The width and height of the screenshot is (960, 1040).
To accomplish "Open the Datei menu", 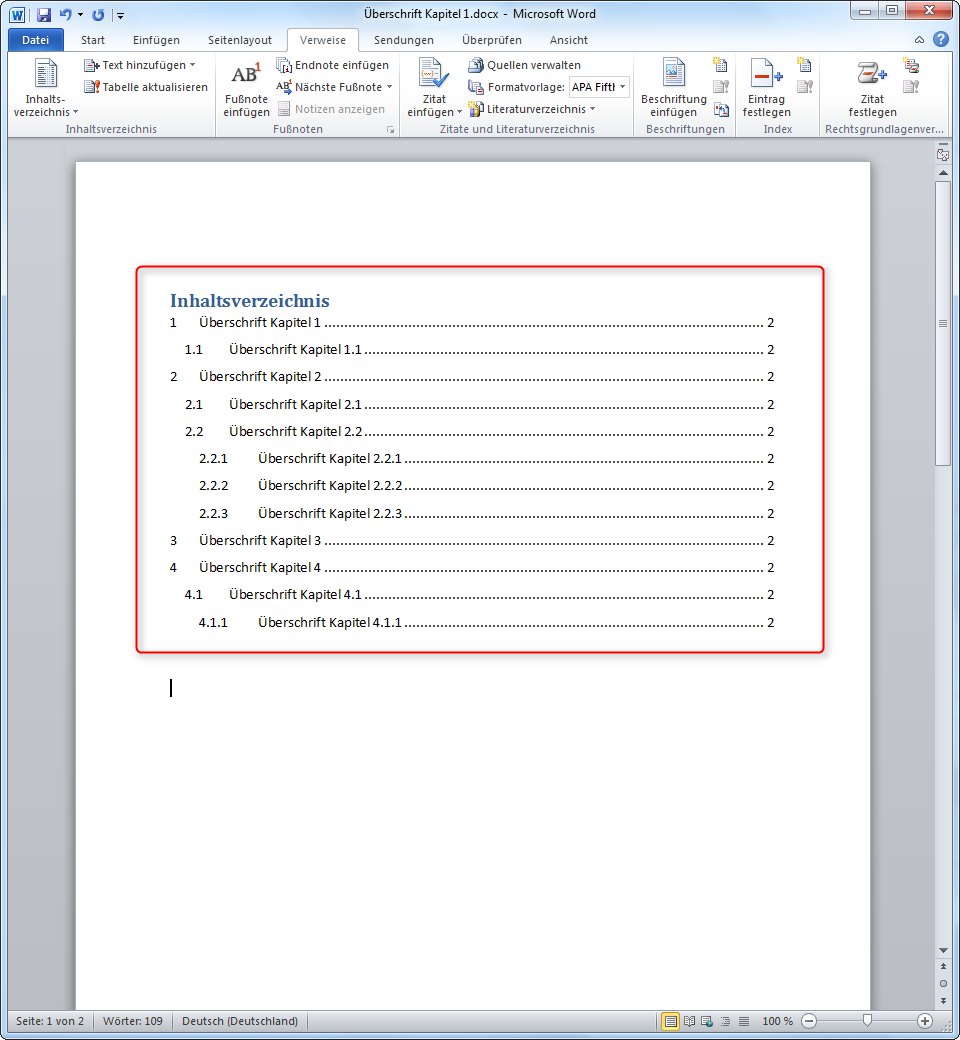I will 35,39.
